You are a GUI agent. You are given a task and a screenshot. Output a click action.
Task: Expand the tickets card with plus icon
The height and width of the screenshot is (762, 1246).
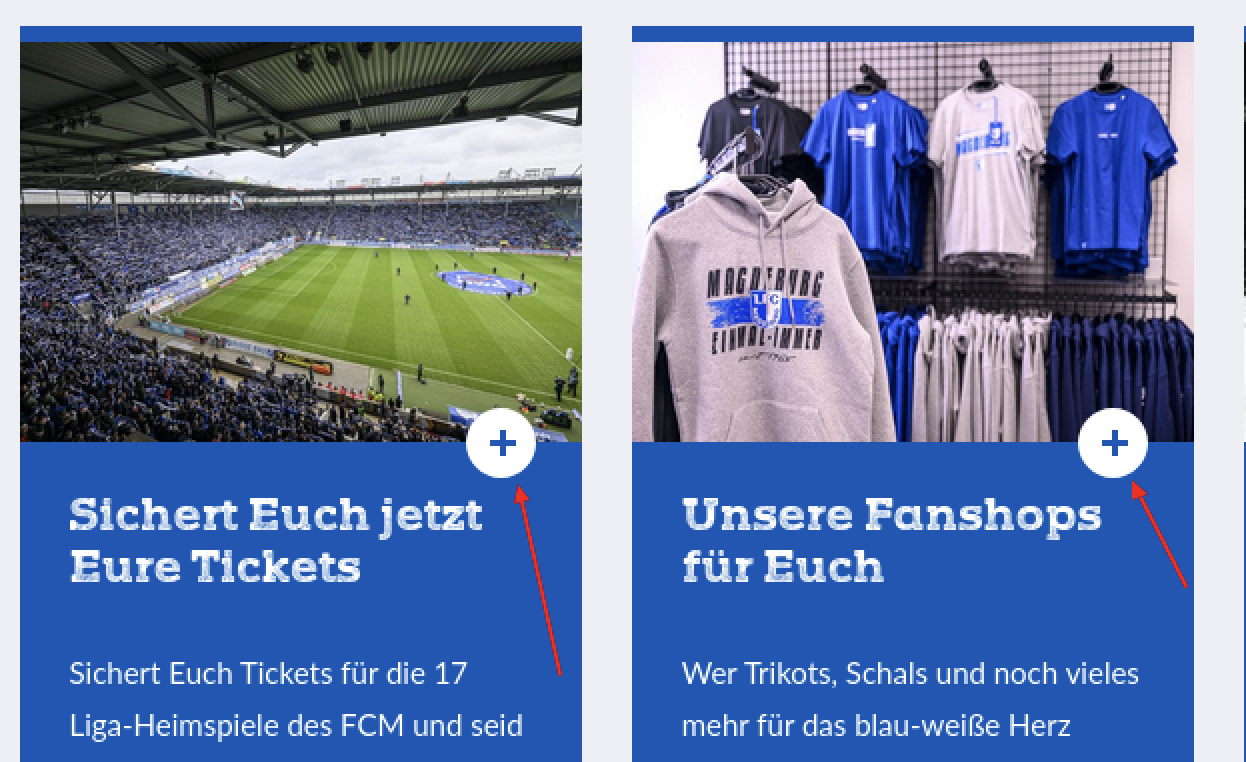pyautogui.click(x=501, y=444)
